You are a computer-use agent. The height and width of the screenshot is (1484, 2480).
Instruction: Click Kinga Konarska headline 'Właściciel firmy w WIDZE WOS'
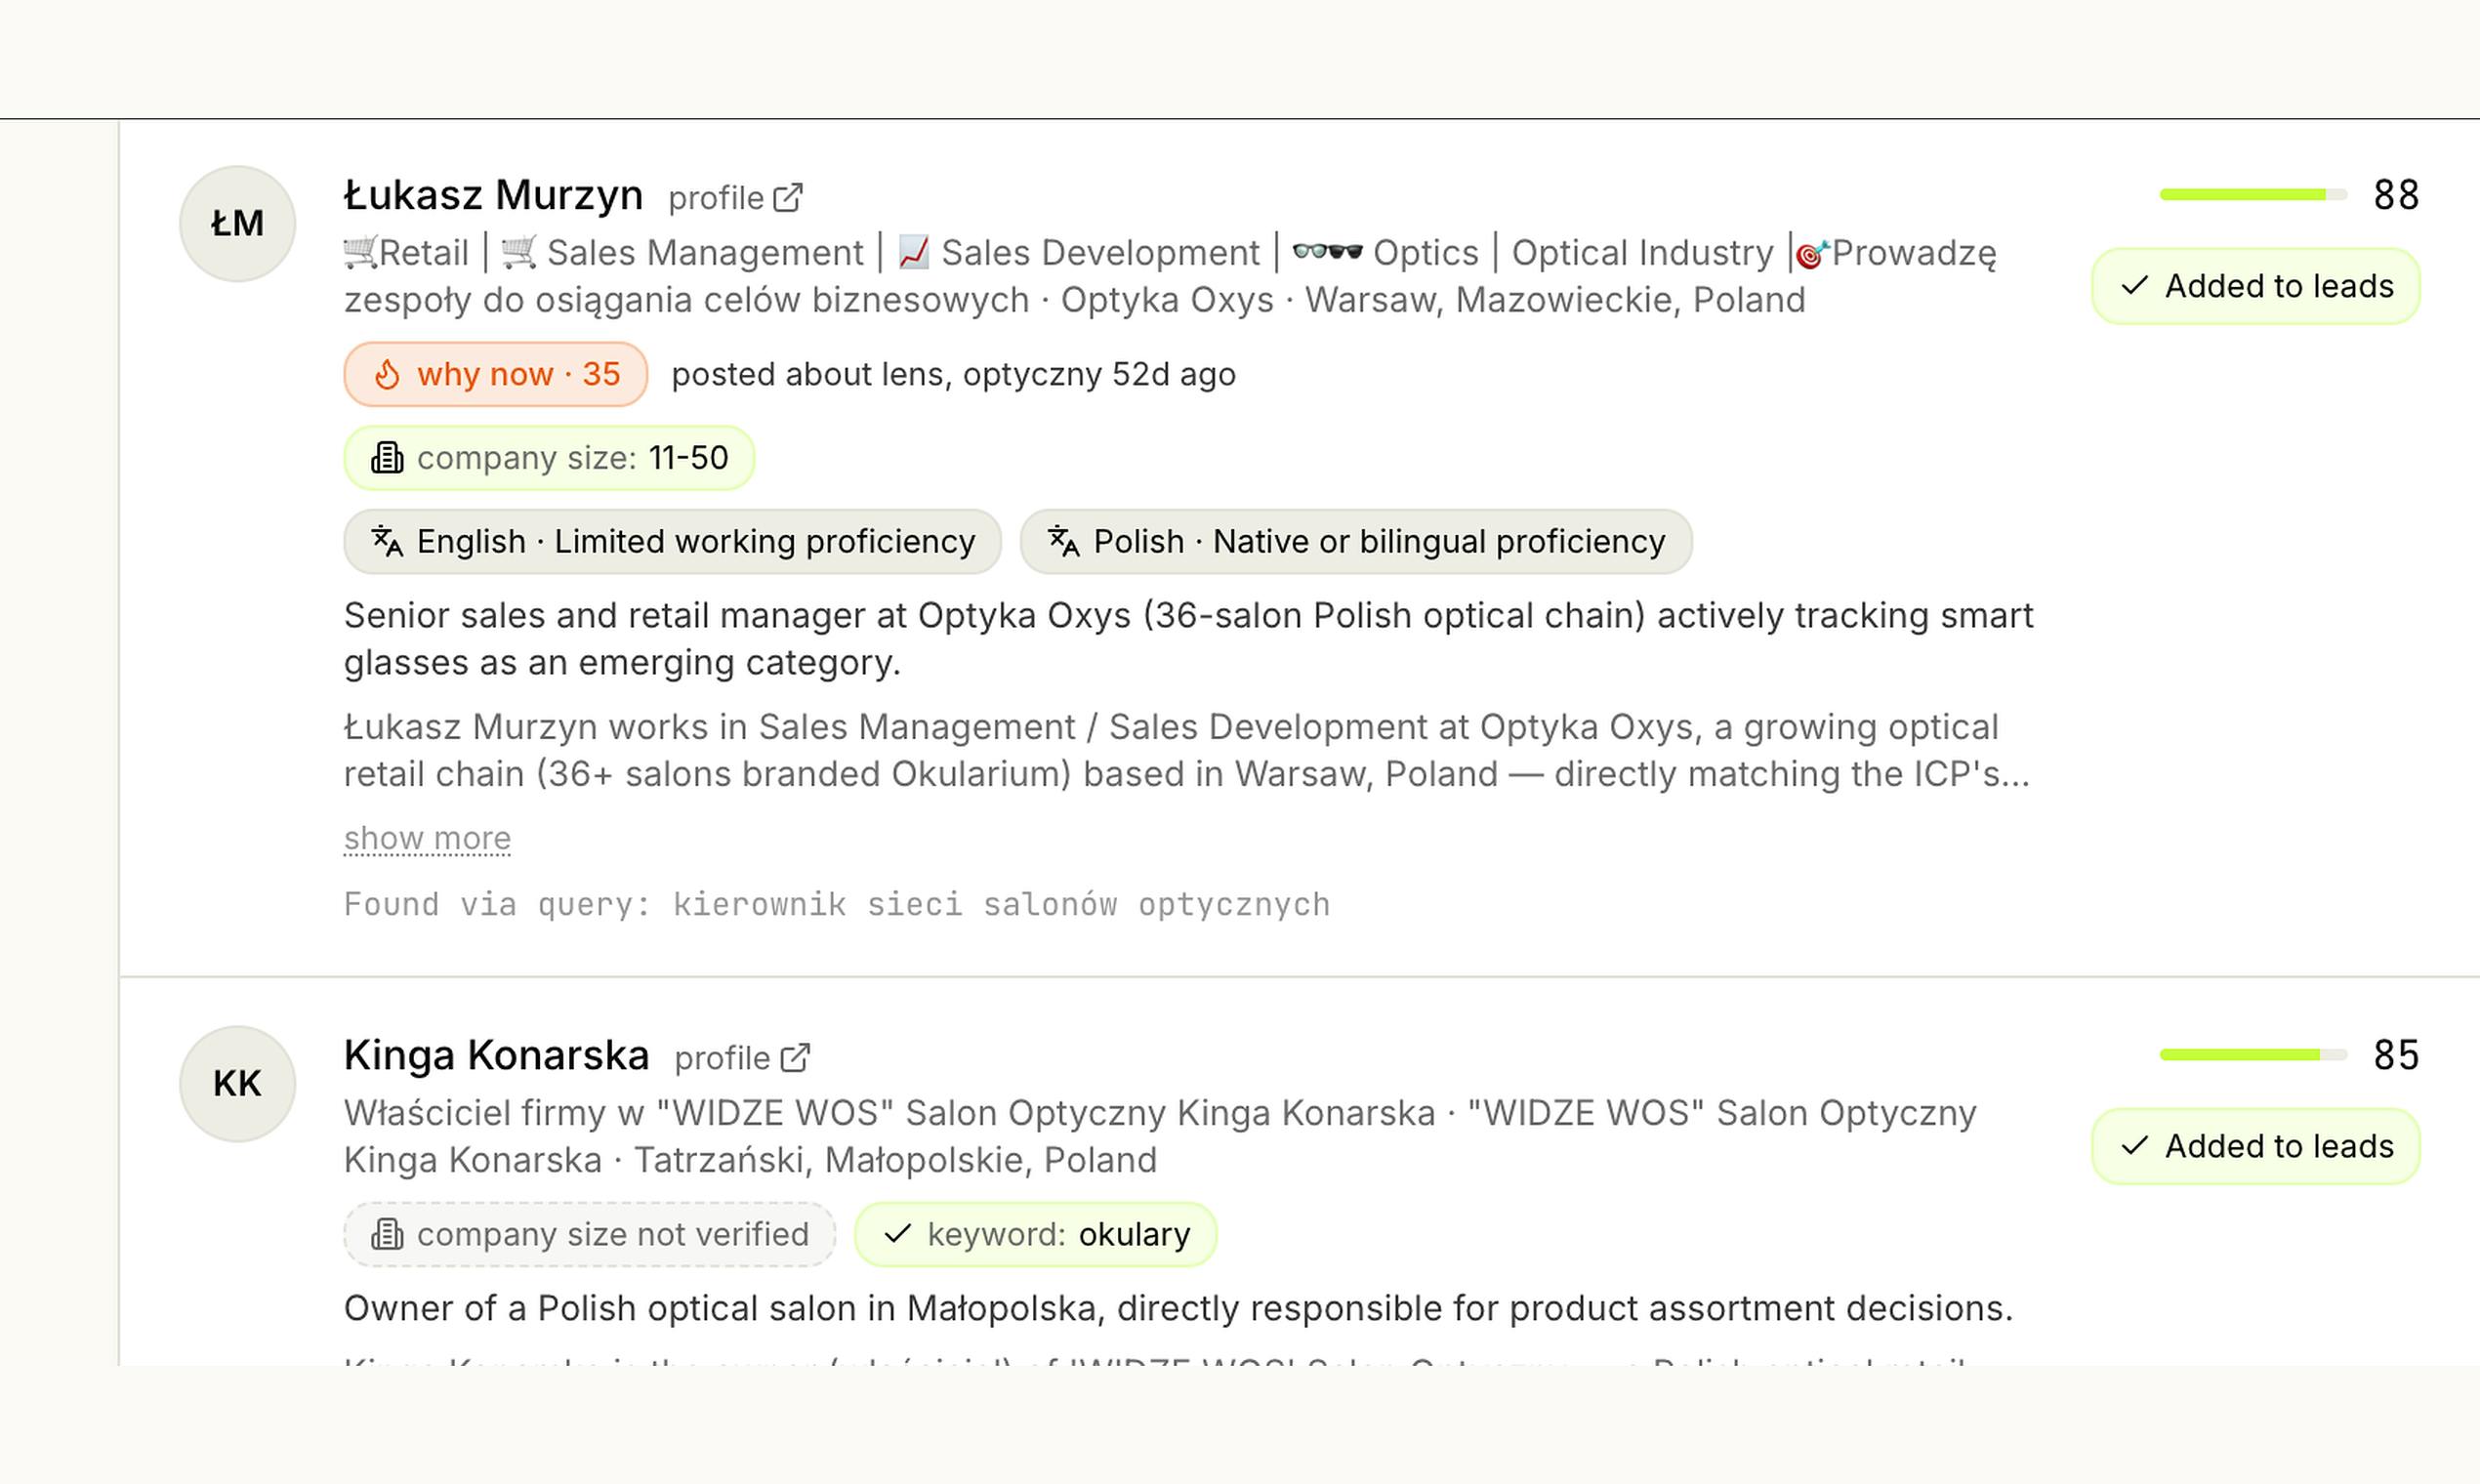click(1160, 1136)
